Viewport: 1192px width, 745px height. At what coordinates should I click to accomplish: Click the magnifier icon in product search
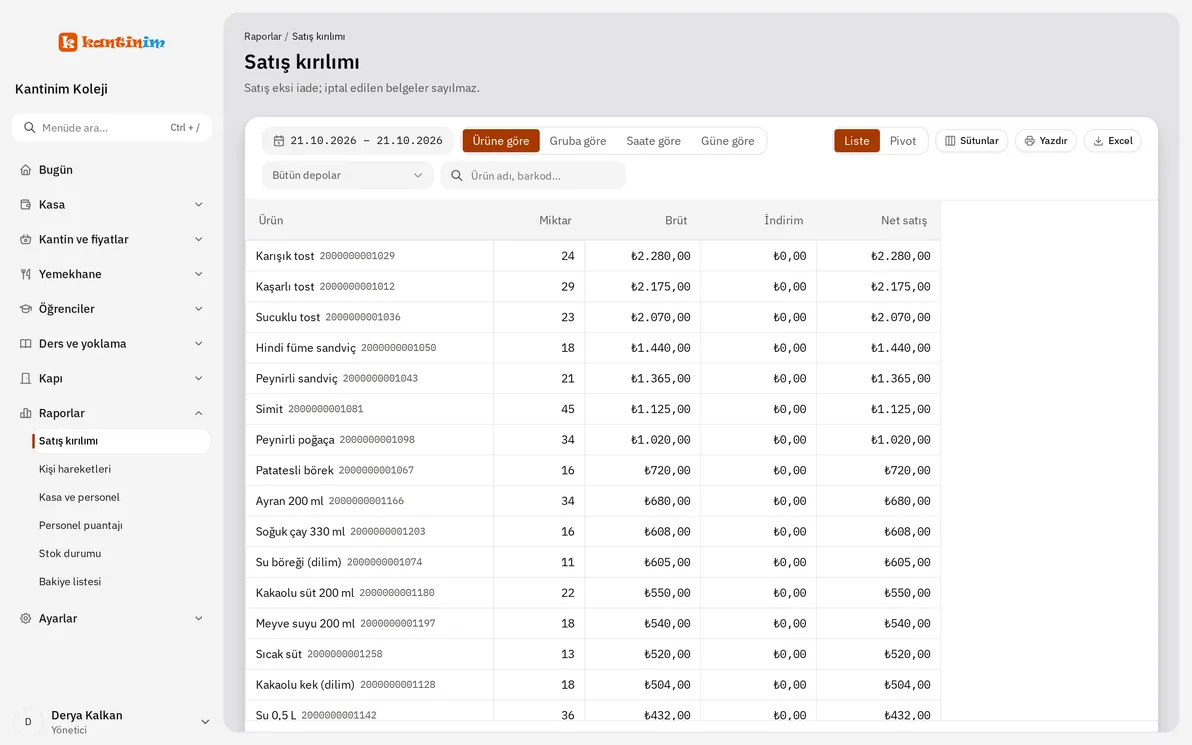point(457,176)
